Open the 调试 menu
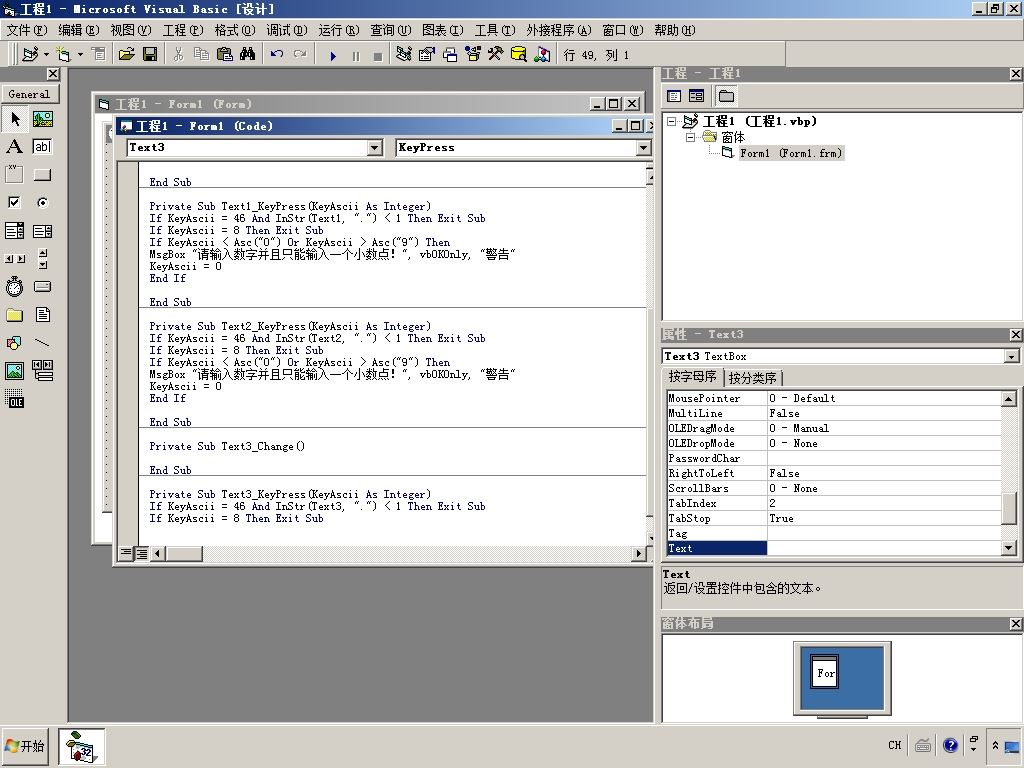Screen dimensions: 1024x768 click(x=287, y=30)
